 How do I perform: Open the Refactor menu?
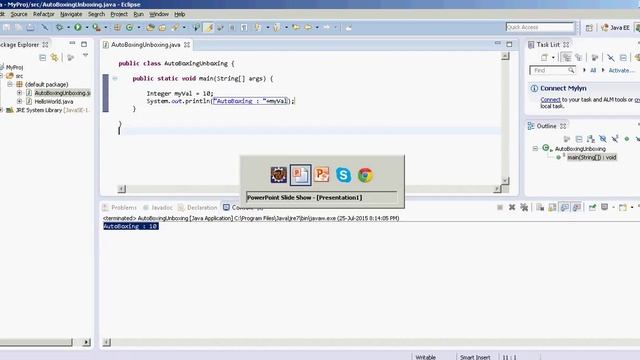pos(43,14)
